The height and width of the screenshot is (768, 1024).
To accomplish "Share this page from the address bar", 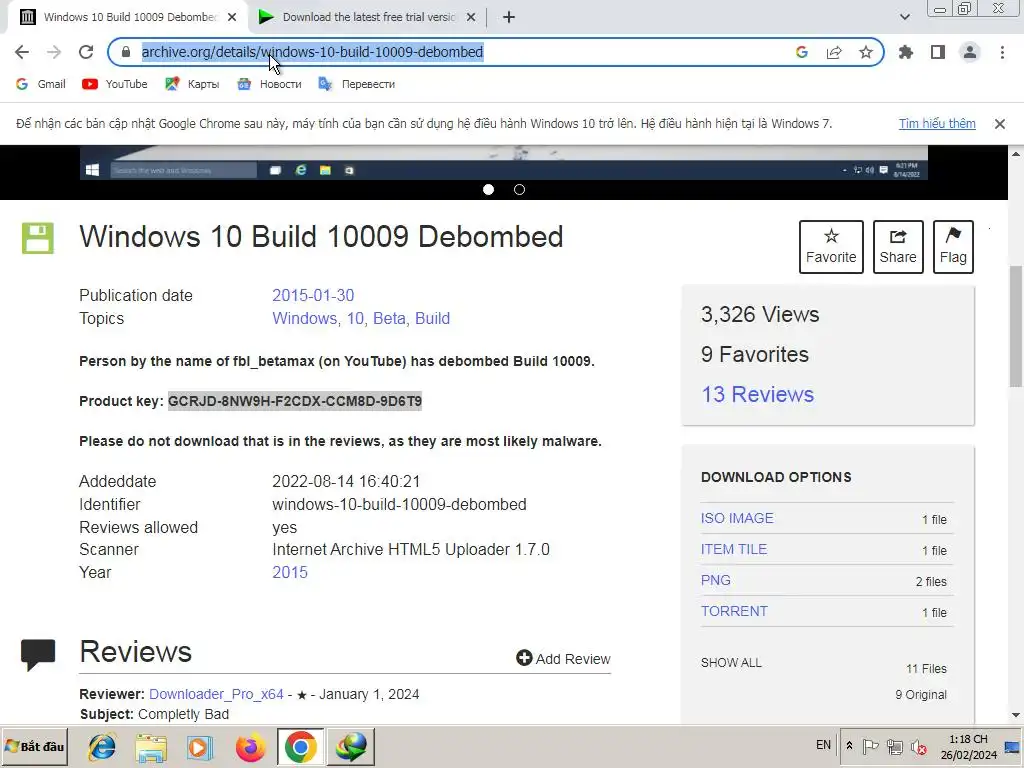I will 834,52.
